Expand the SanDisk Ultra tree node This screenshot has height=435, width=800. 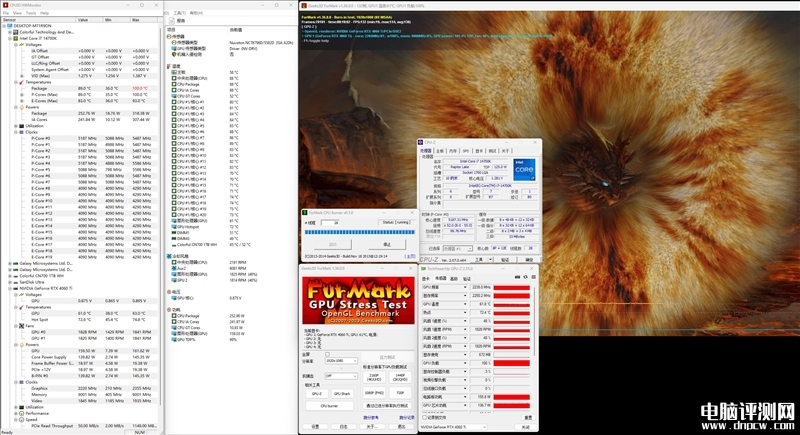[x=10, y=282]
